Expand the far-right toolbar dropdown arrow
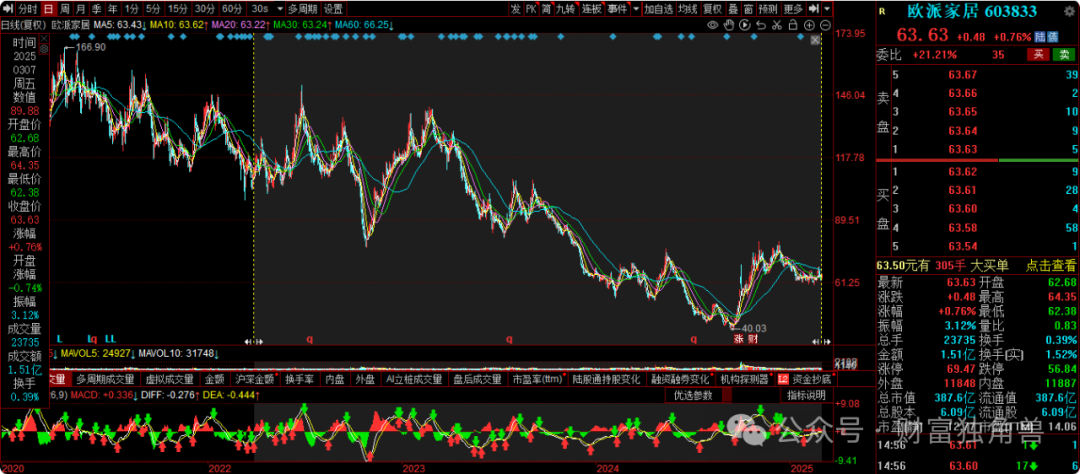 827,9
